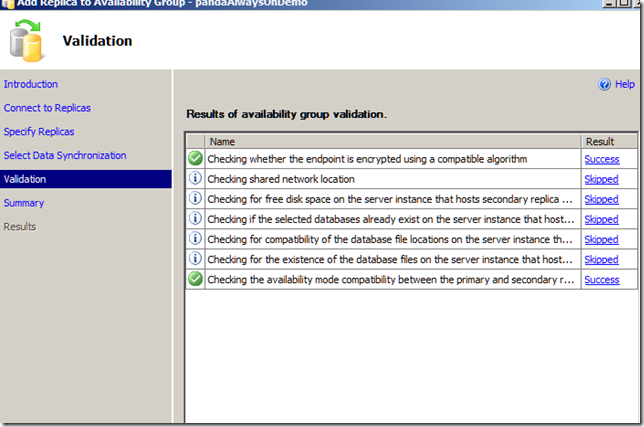The width and height of the screenshot is (644, 427).
Task: Select the Summary page in sidebar
Action: click(x=24, y=203)
